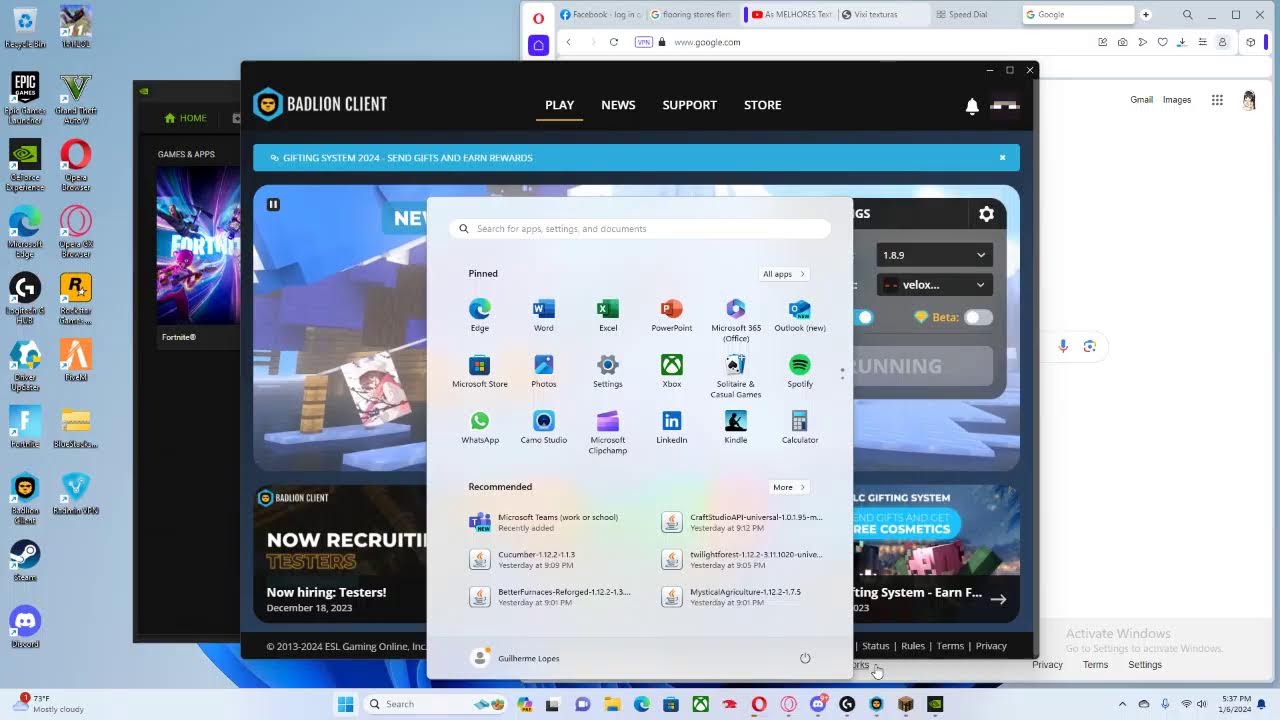Show hidden system tray icons
1280x720 pixels.
[1122, 704]
